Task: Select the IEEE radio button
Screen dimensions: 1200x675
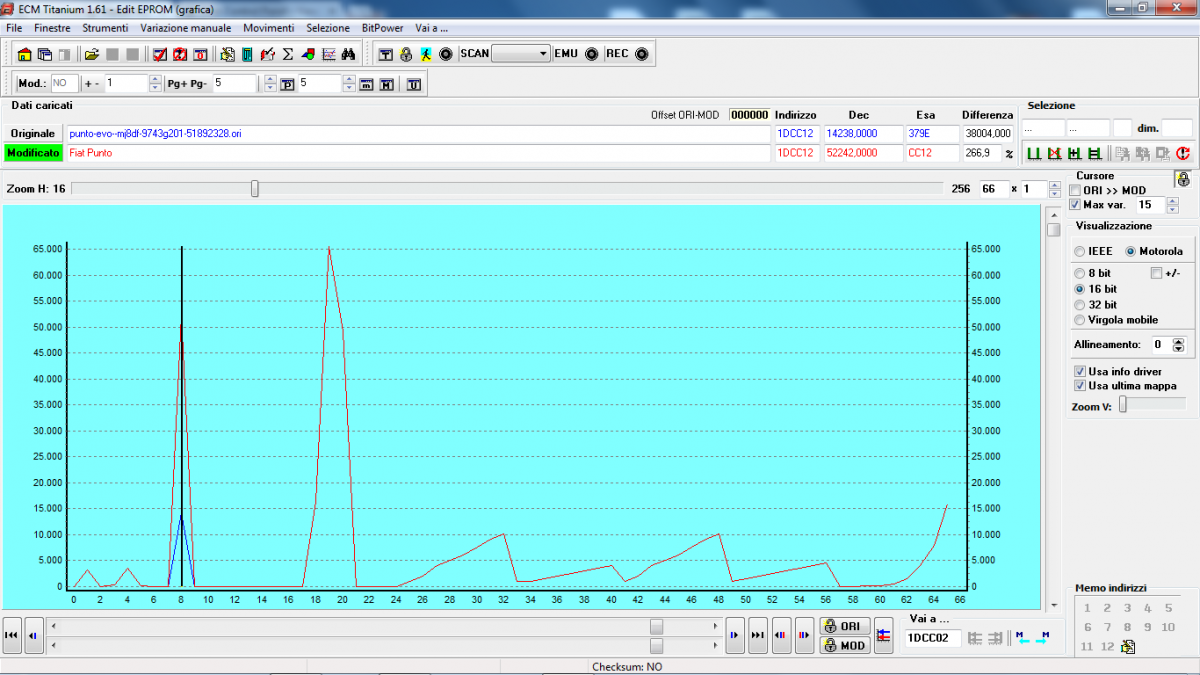Action: point(1080,251)
